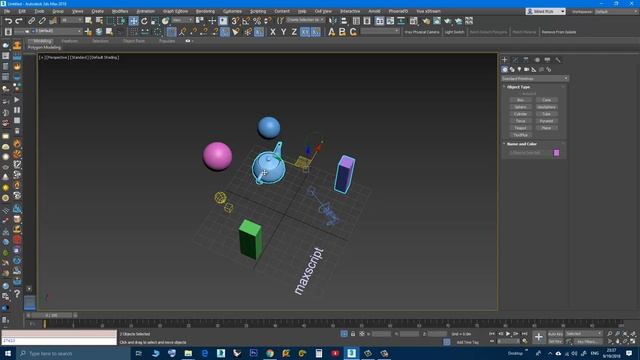
Task: Click the Rendered Frame Window icon
Action: [x=437, y=21]
